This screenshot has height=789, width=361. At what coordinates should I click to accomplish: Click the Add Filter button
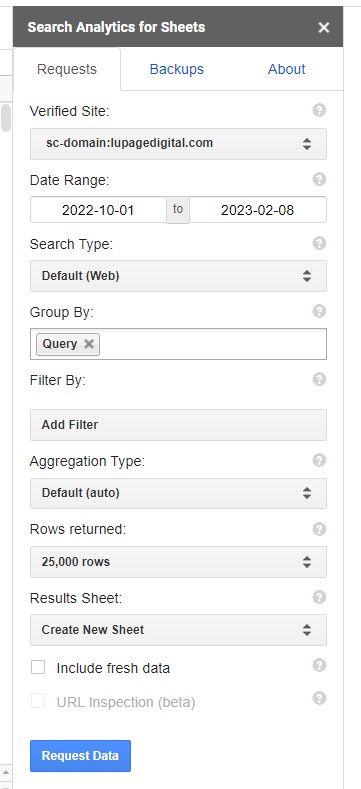coord(178,425)
